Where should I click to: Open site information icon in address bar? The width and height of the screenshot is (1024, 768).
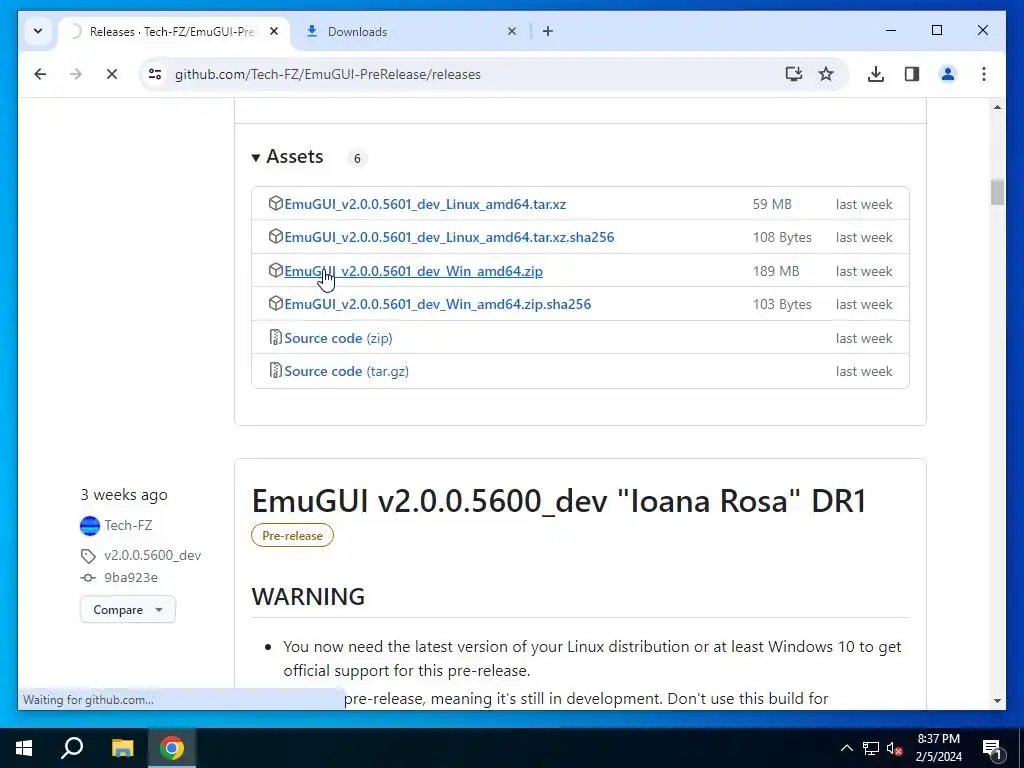[x=155, y=74]
